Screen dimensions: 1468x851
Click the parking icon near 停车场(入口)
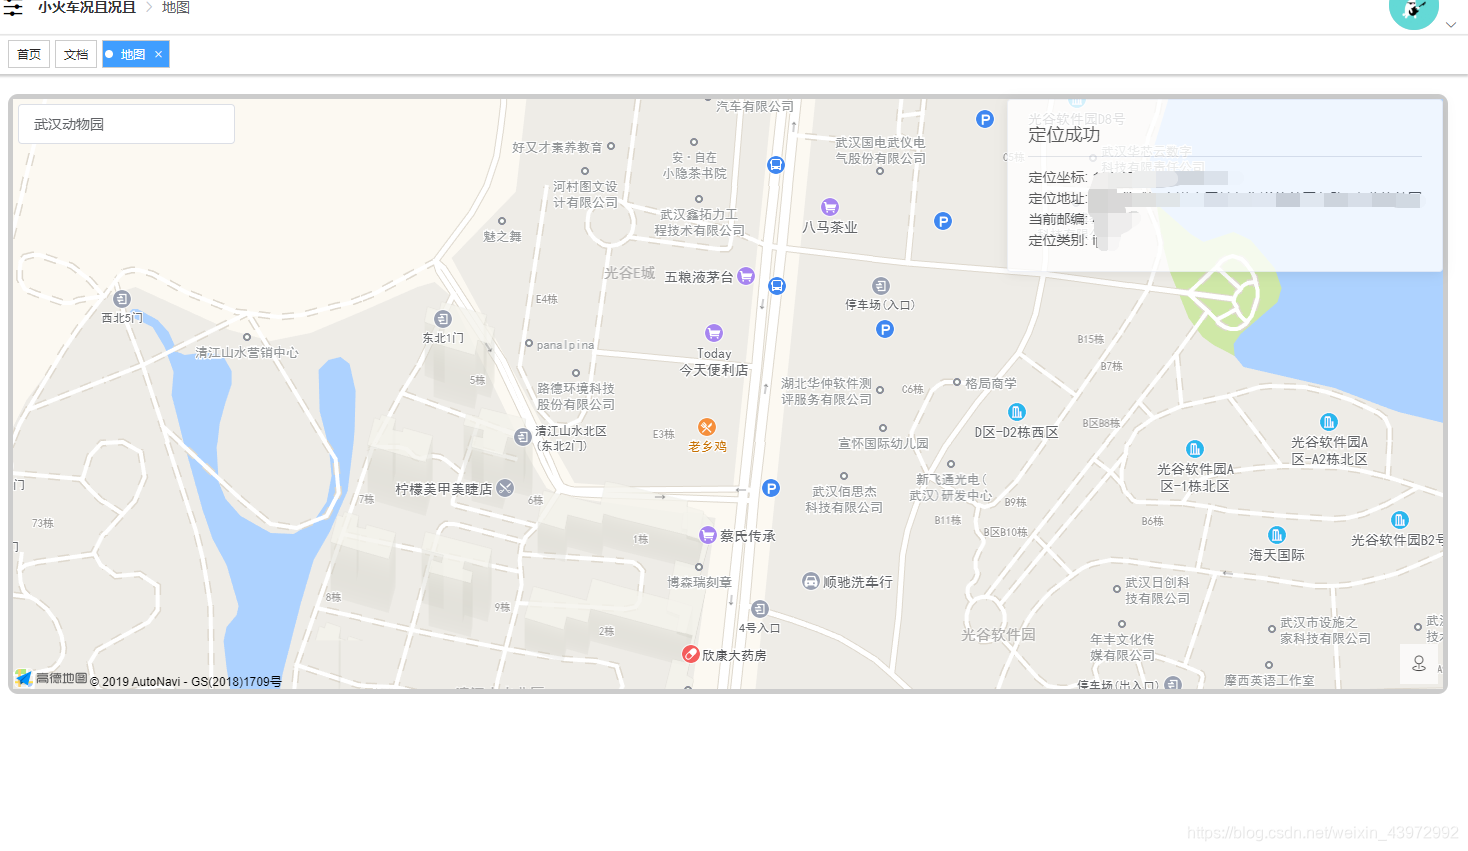tap(885, 329)
